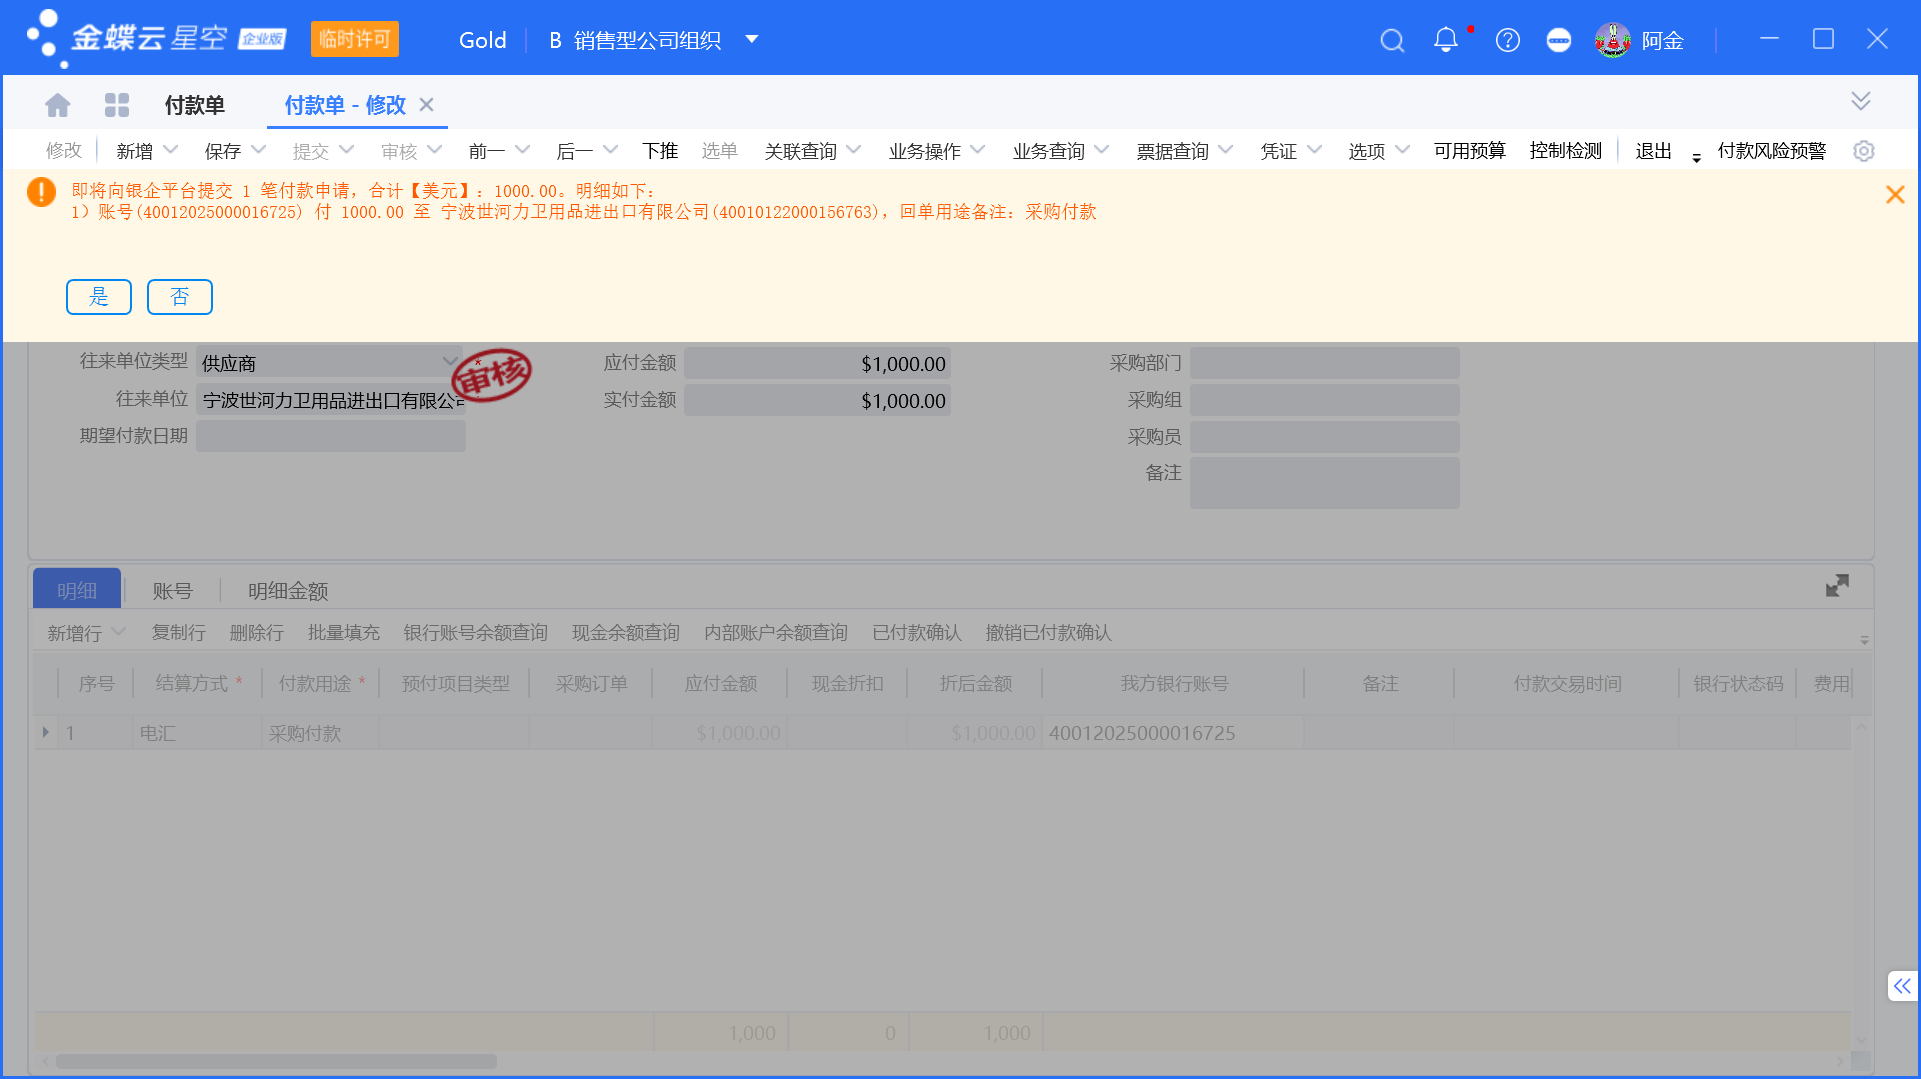The height and width of the screenshot is (1079, 1921).
Task: Expand row 1 indicator arrow
Action: pyautogui.click(x=46, y=733)
